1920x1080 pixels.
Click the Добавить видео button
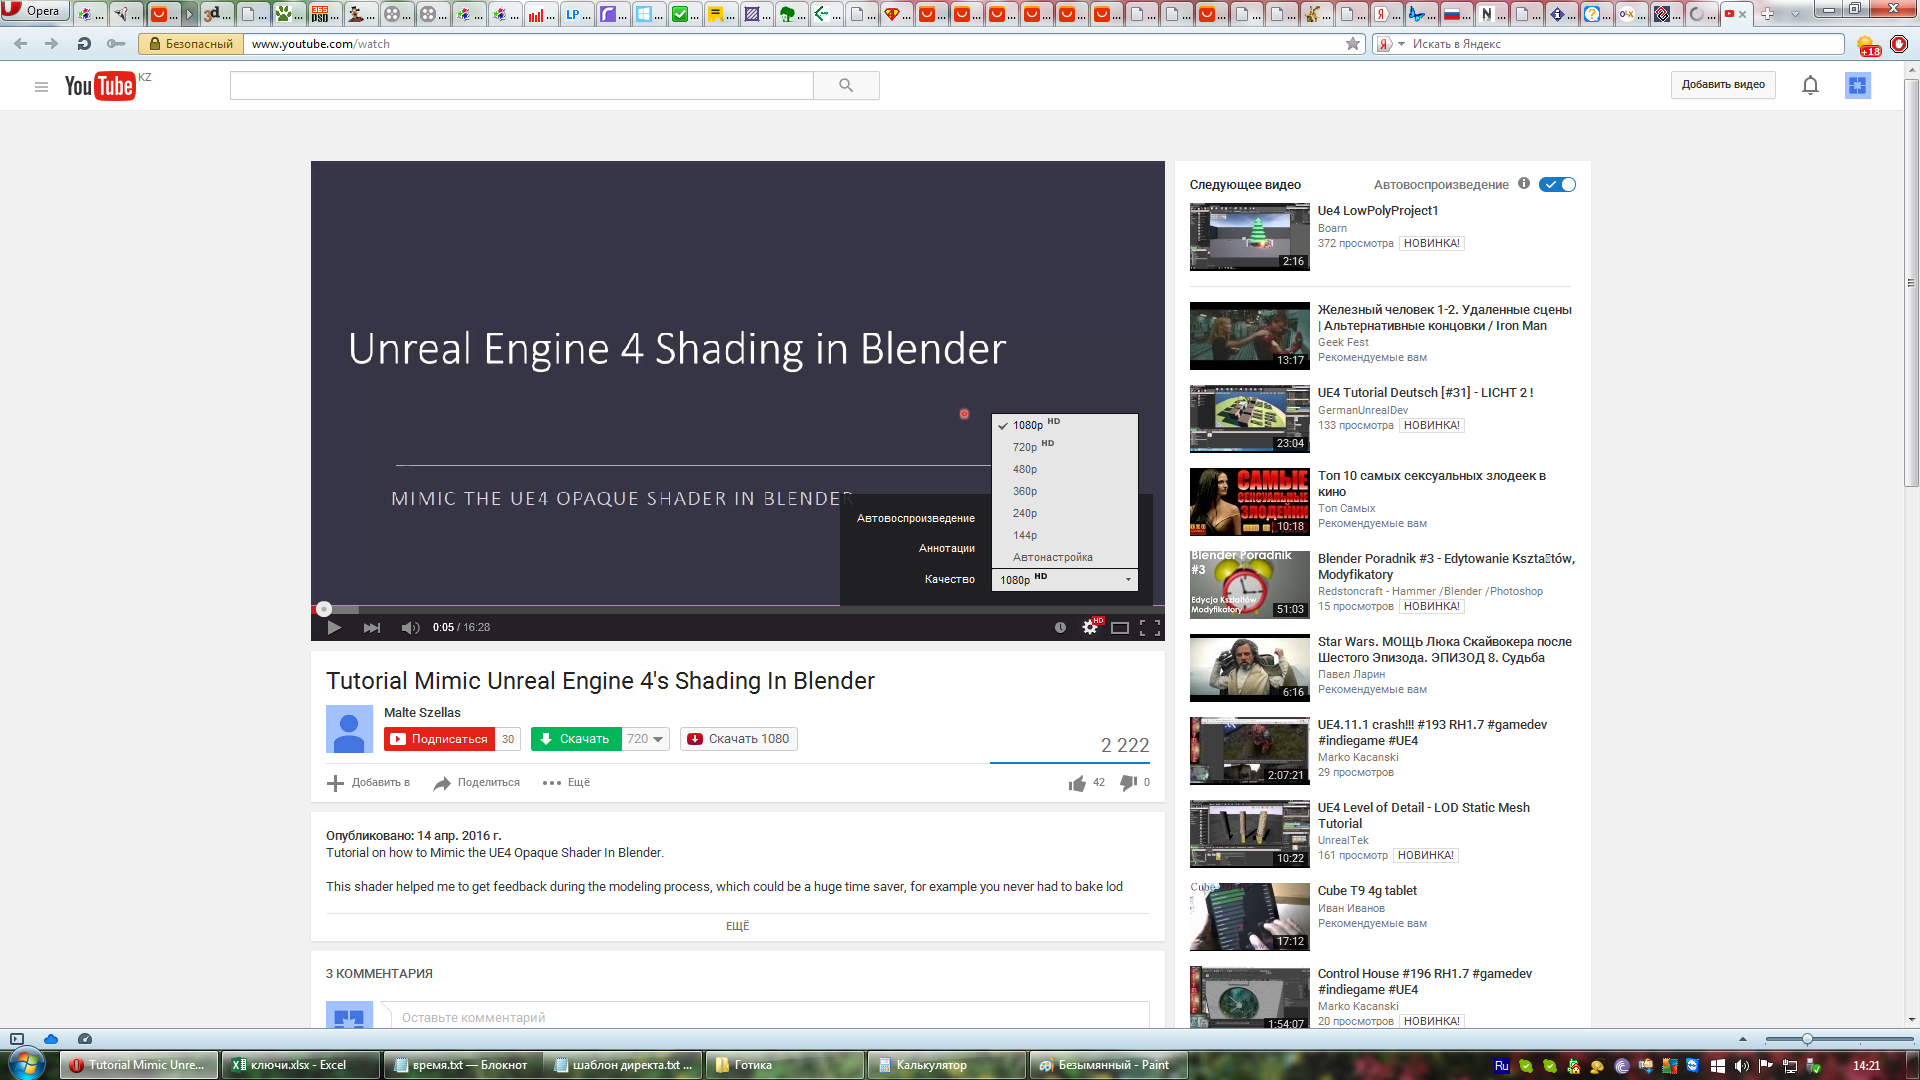(x=1722, y=85)
